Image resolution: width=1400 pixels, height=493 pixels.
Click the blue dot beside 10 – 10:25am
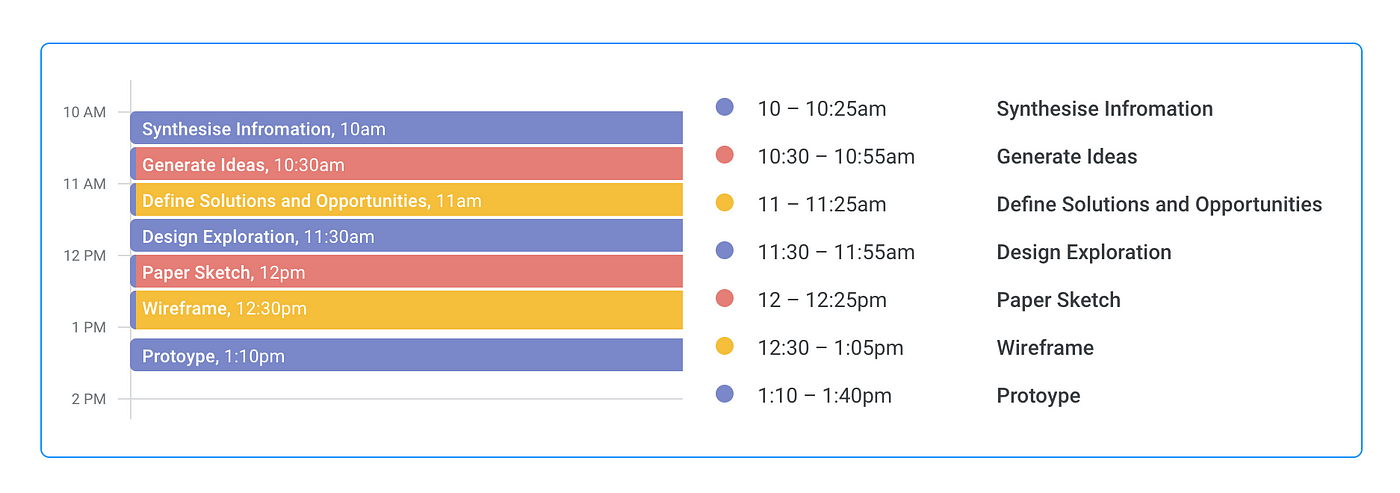725,107
